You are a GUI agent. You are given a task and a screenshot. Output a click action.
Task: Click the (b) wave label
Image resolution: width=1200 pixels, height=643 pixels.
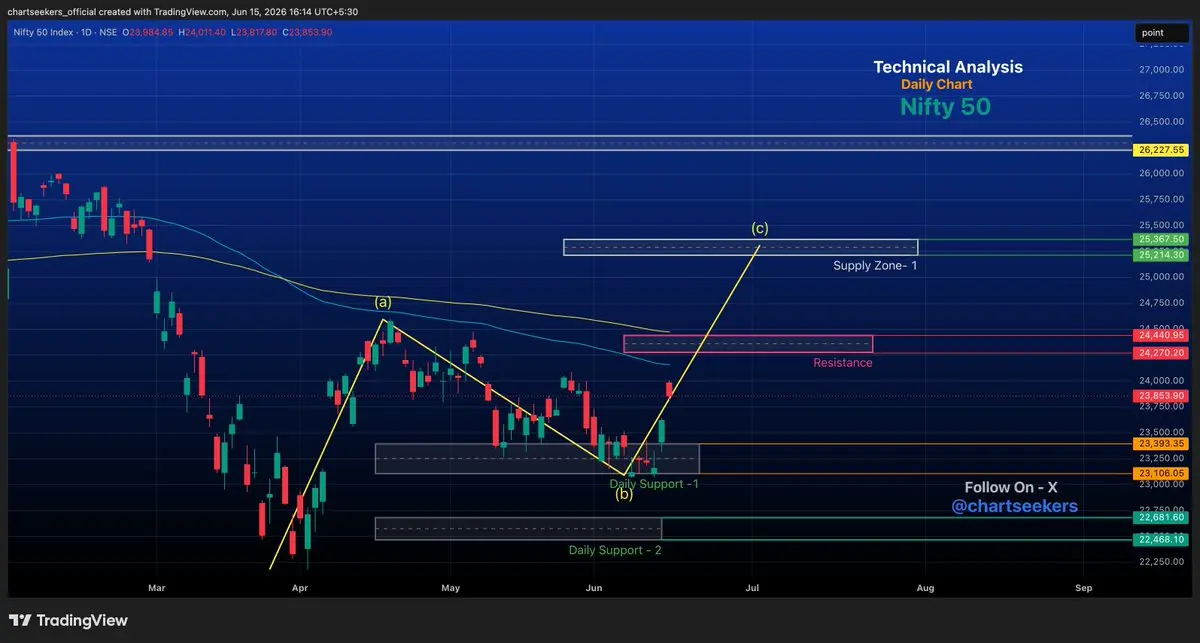point(623,495)
